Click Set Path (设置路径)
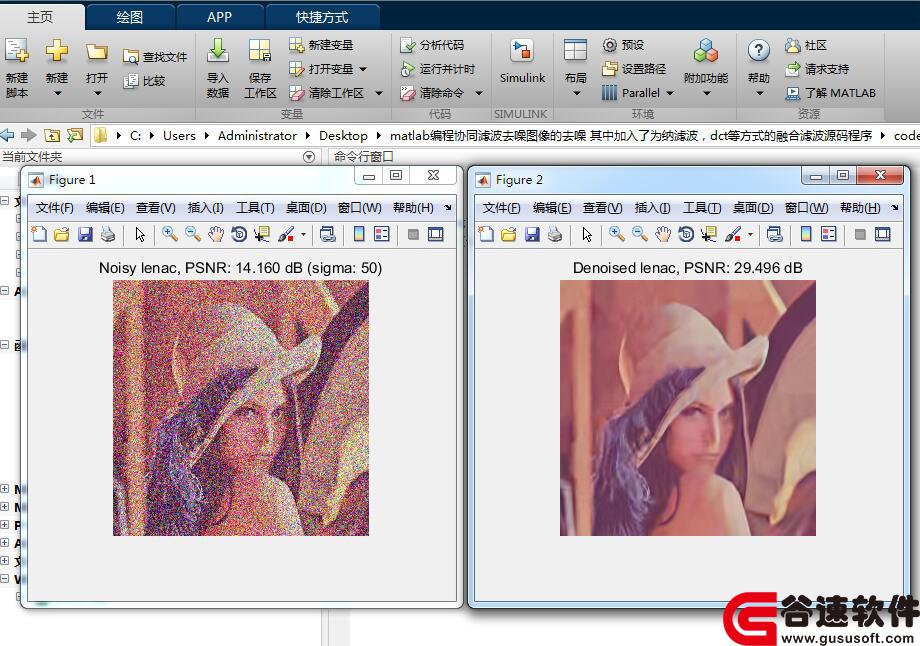The height and width of the screenshot is (646, 920). [x=634, y=69]
